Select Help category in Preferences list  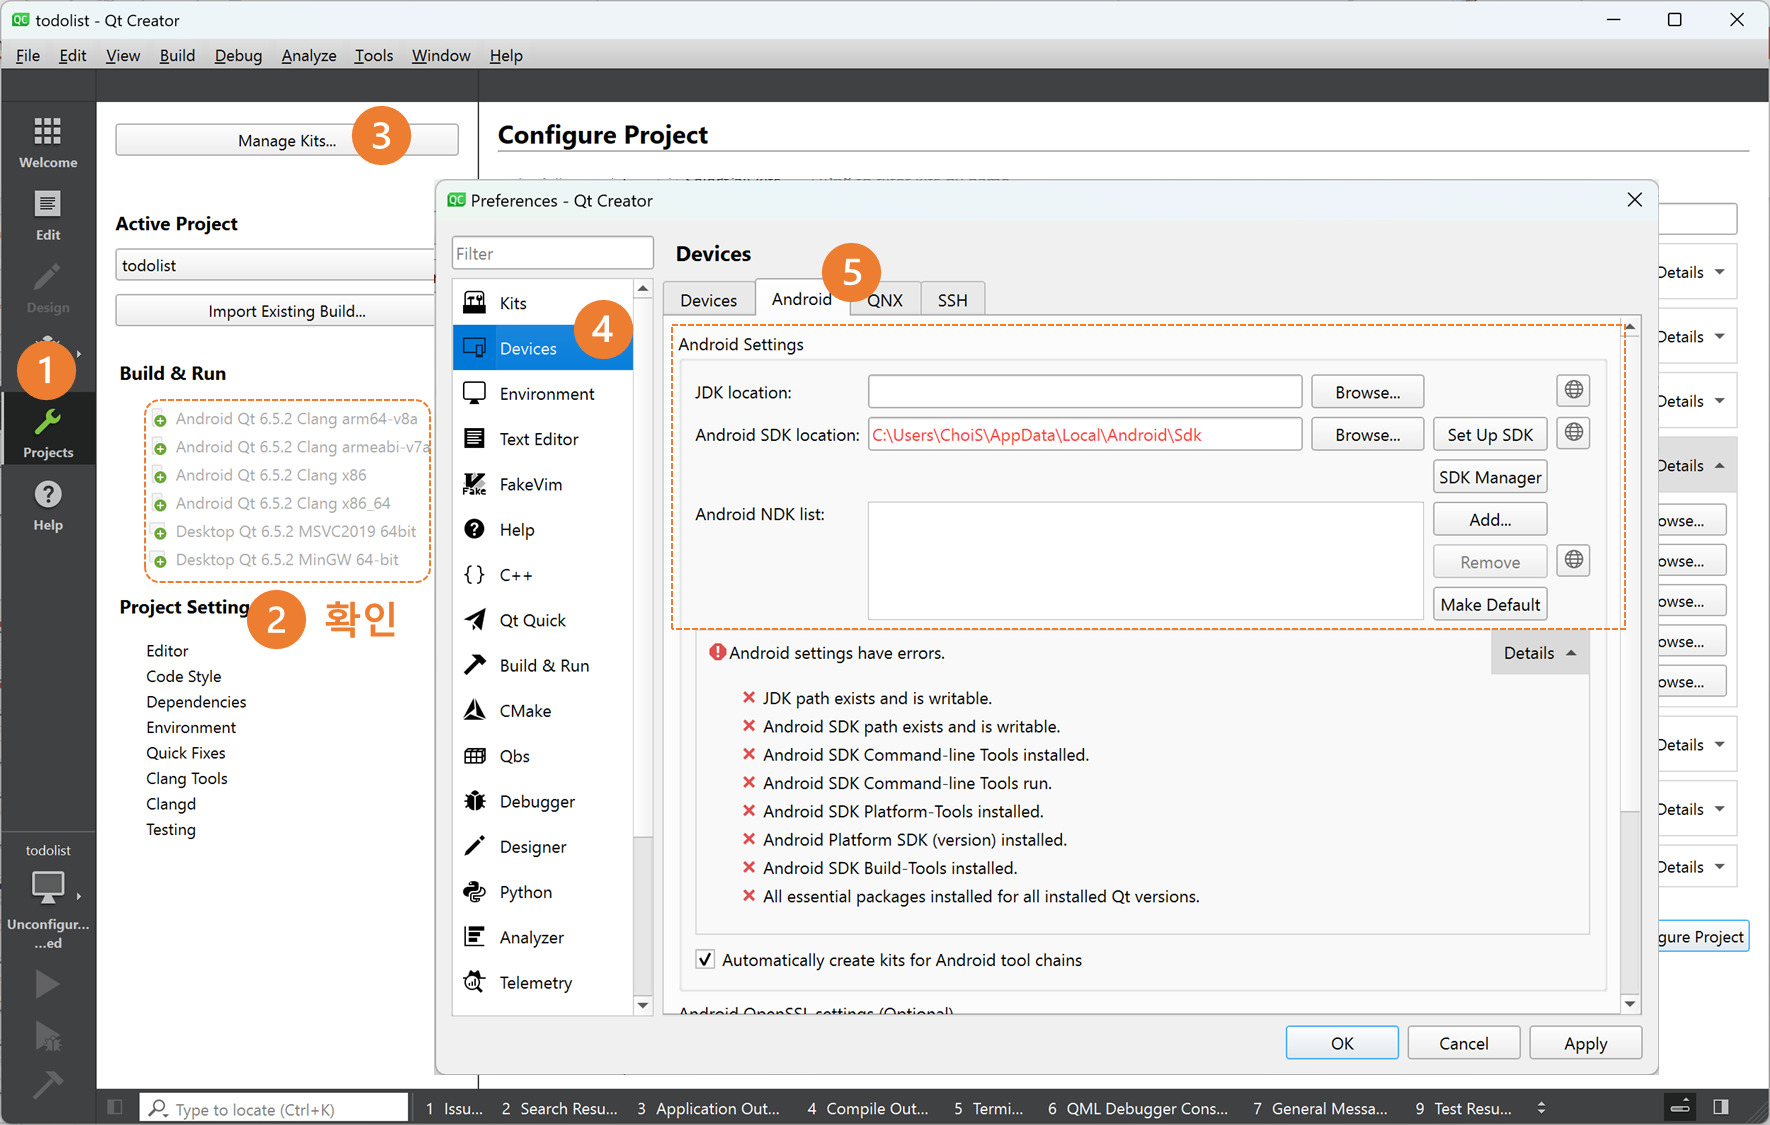pyautogui.click(x=543, y=530)
